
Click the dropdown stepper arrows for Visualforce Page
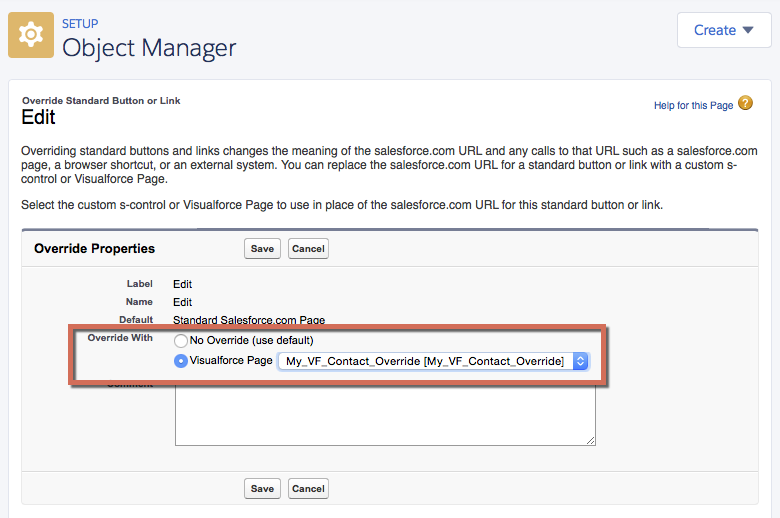581,361
